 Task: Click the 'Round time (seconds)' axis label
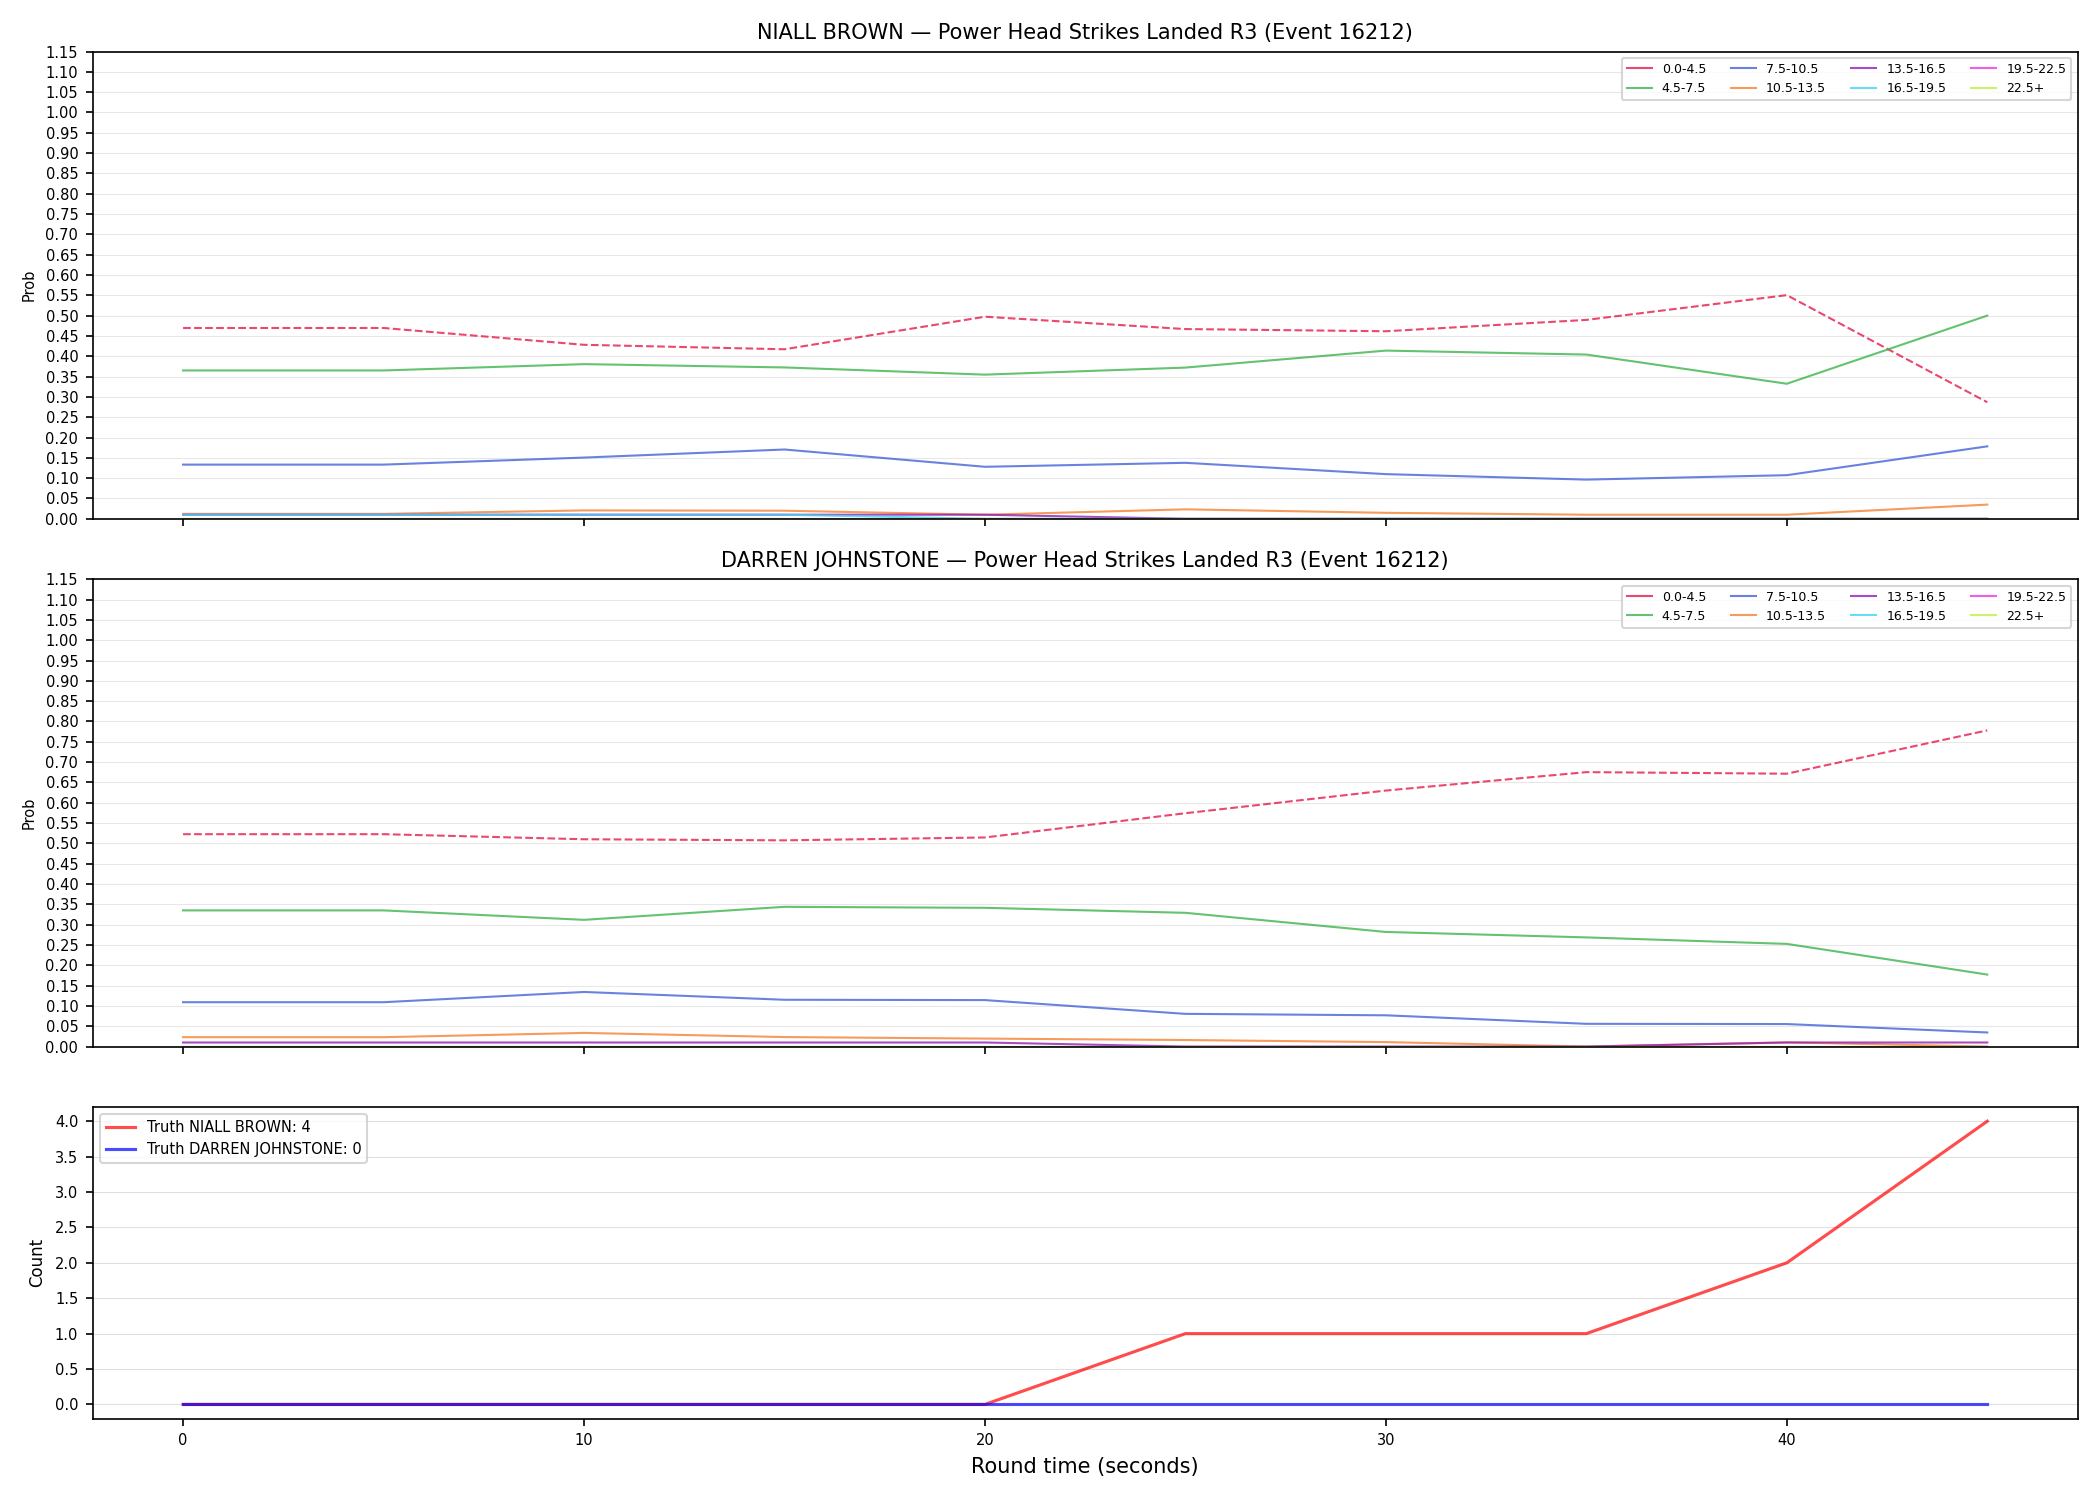tap(1084, 1466)
